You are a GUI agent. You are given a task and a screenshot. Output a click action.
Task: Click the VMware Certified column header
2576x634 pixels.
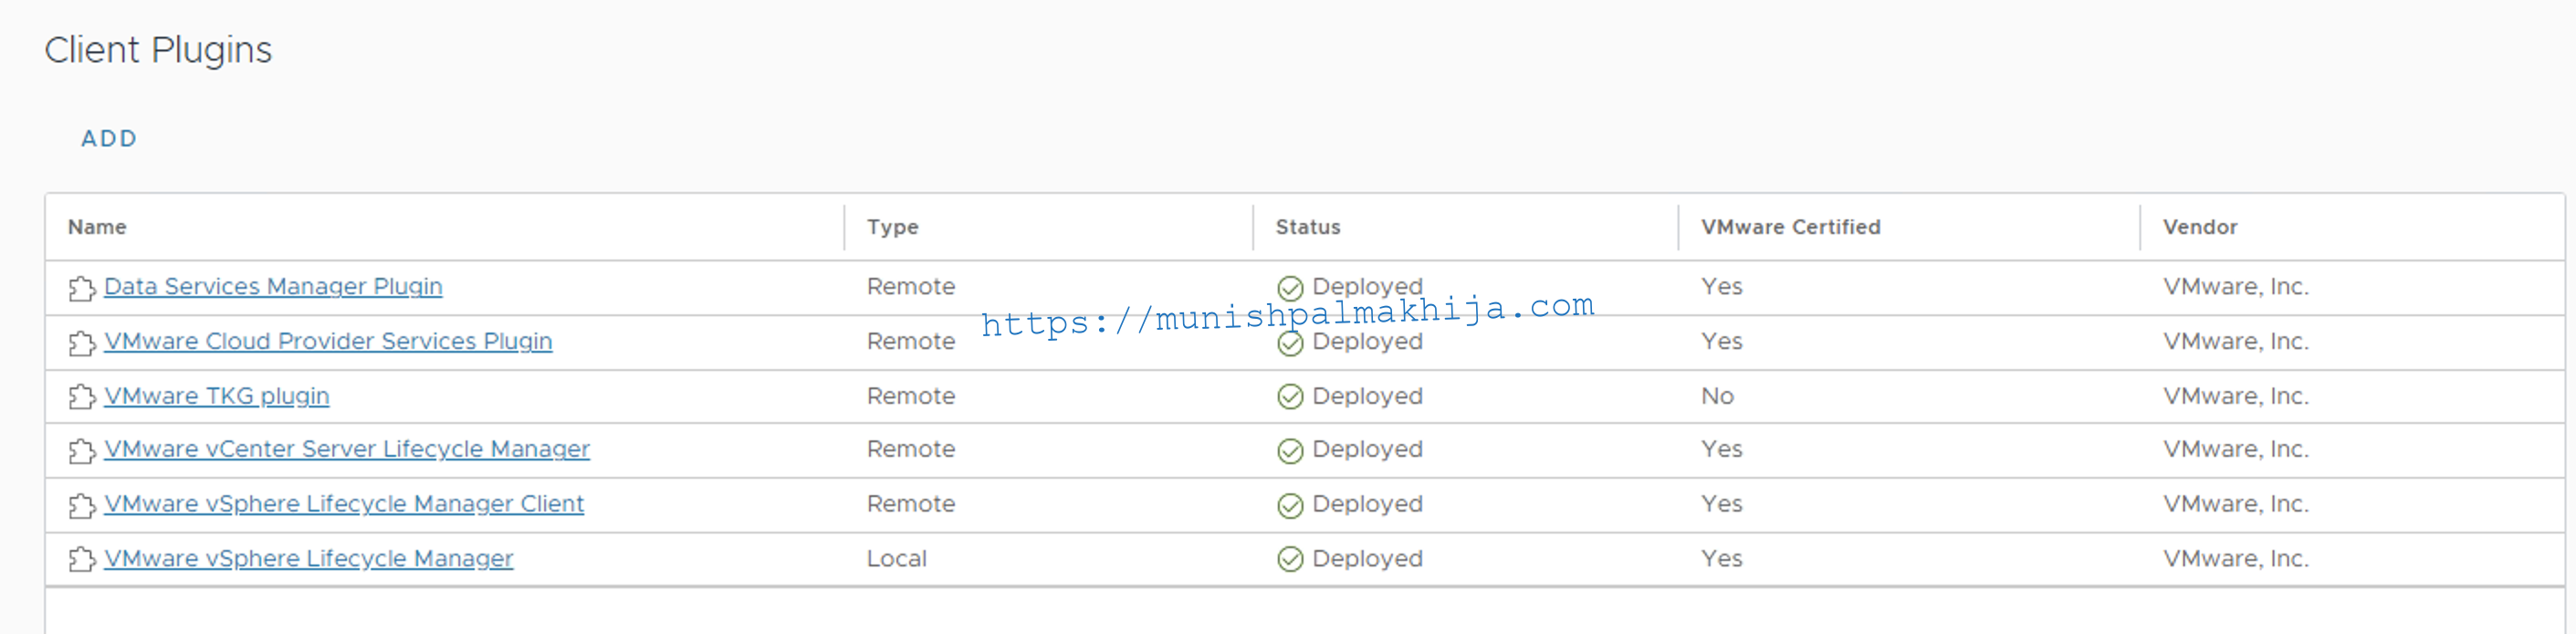1790,227
